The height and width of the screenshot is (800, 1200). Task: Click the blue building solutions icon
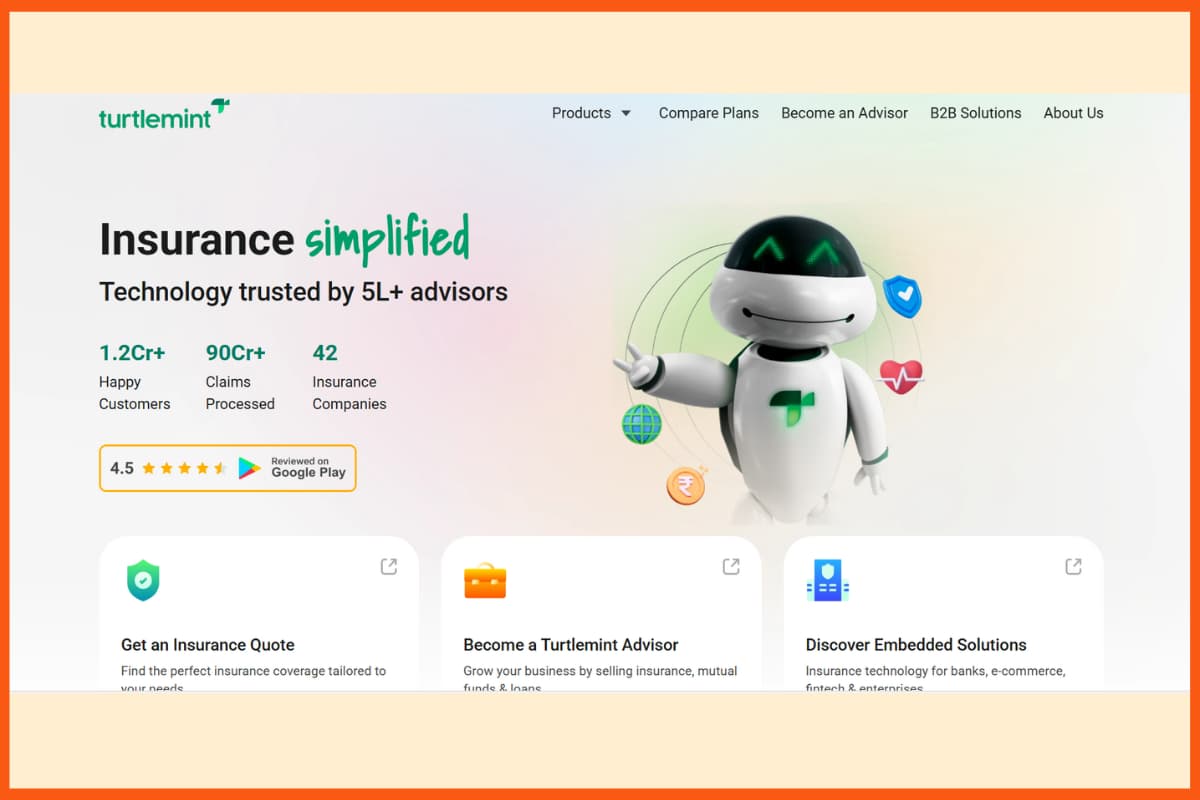coord(828,580)
